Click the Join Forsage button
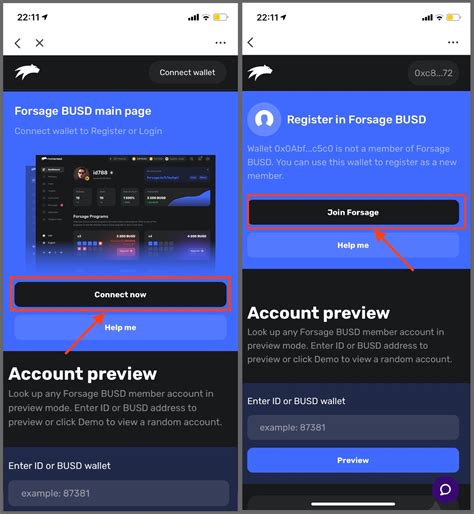This screenshot has width=474, height=514. coord(353,212)
